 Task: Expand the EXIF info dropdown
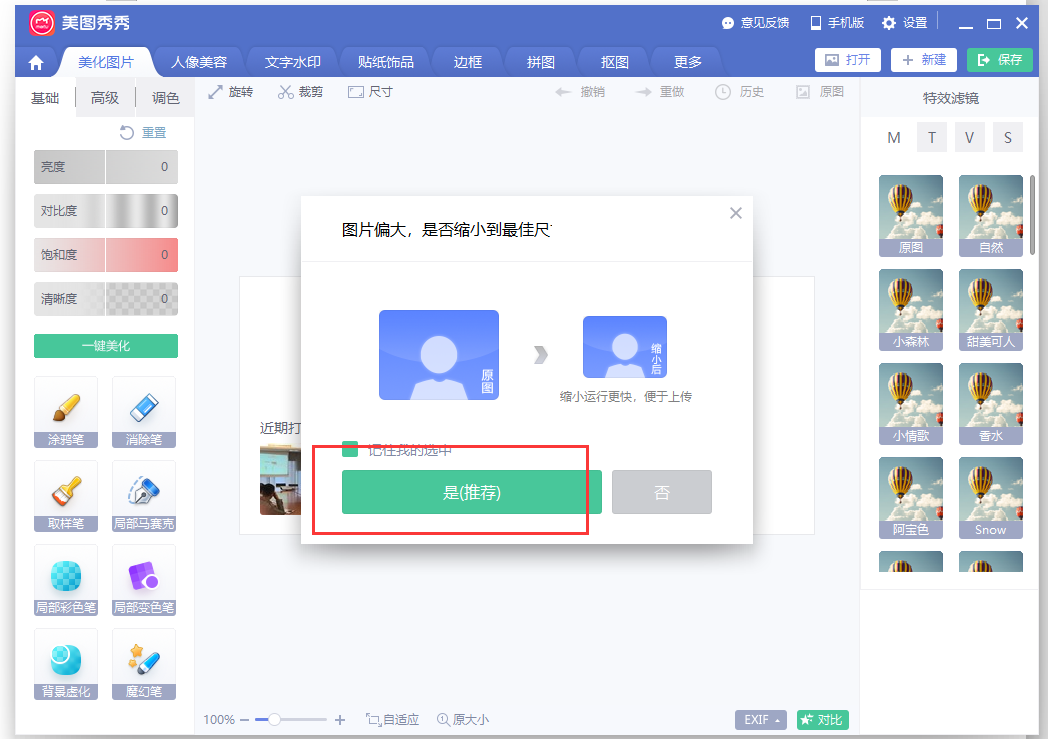(761, 720)
